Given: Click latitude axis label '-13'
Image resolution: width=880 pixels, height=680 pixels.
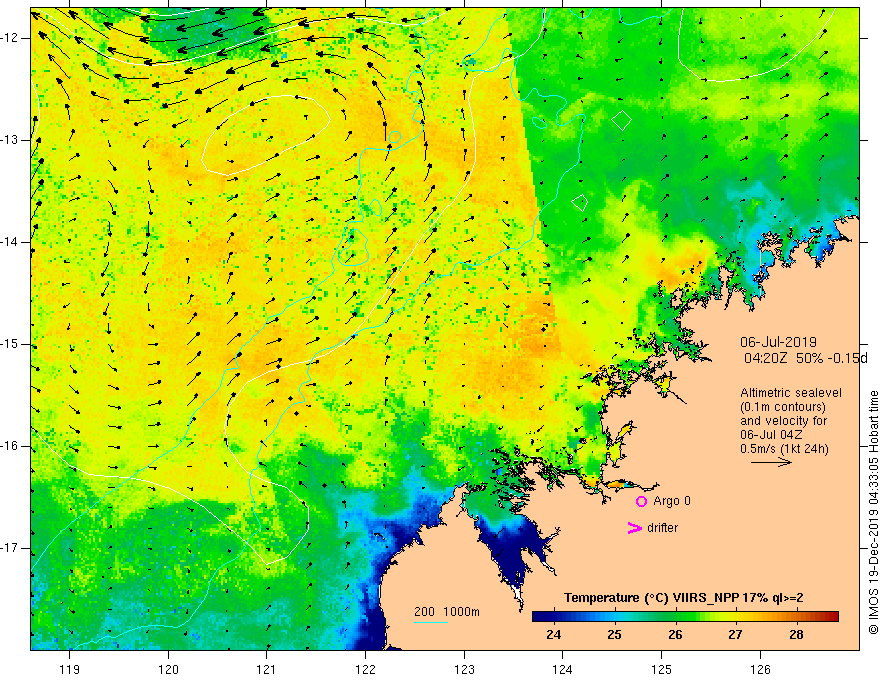Looking at the screenshot, I should 10,140.
